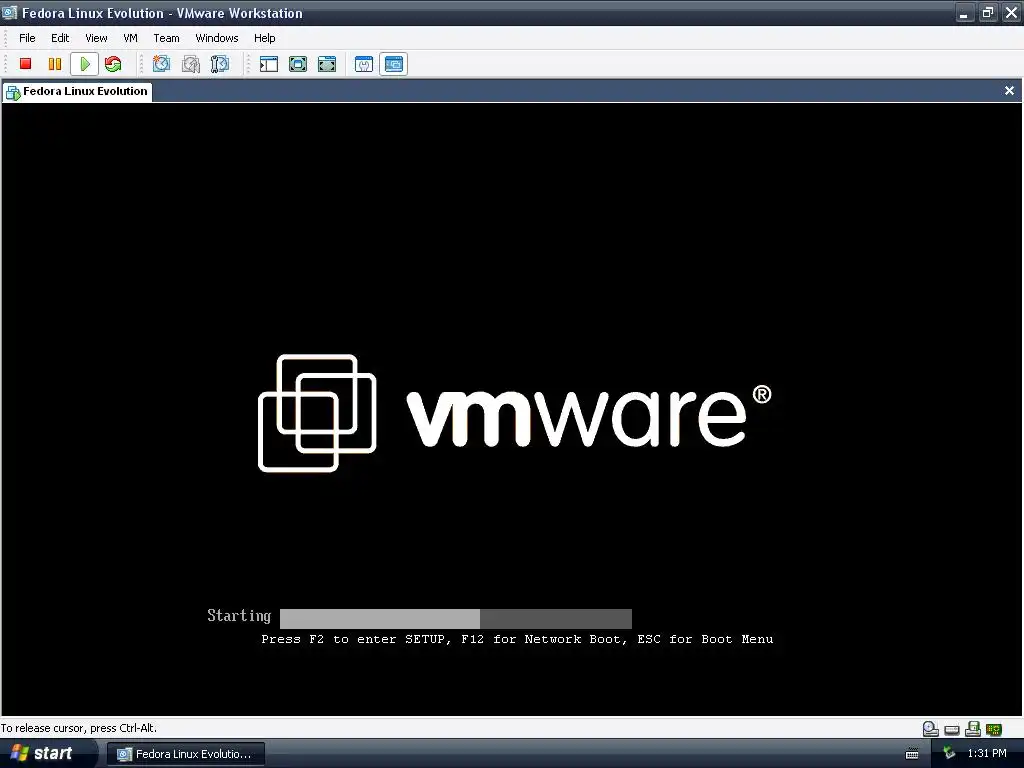Close the Fedora Linux Evolution tab with X

coord(1009,91)
